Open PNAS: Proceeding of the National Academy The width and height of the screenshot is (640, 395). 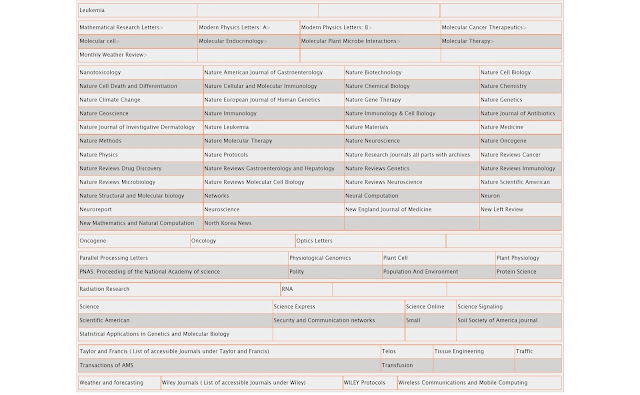149,272
